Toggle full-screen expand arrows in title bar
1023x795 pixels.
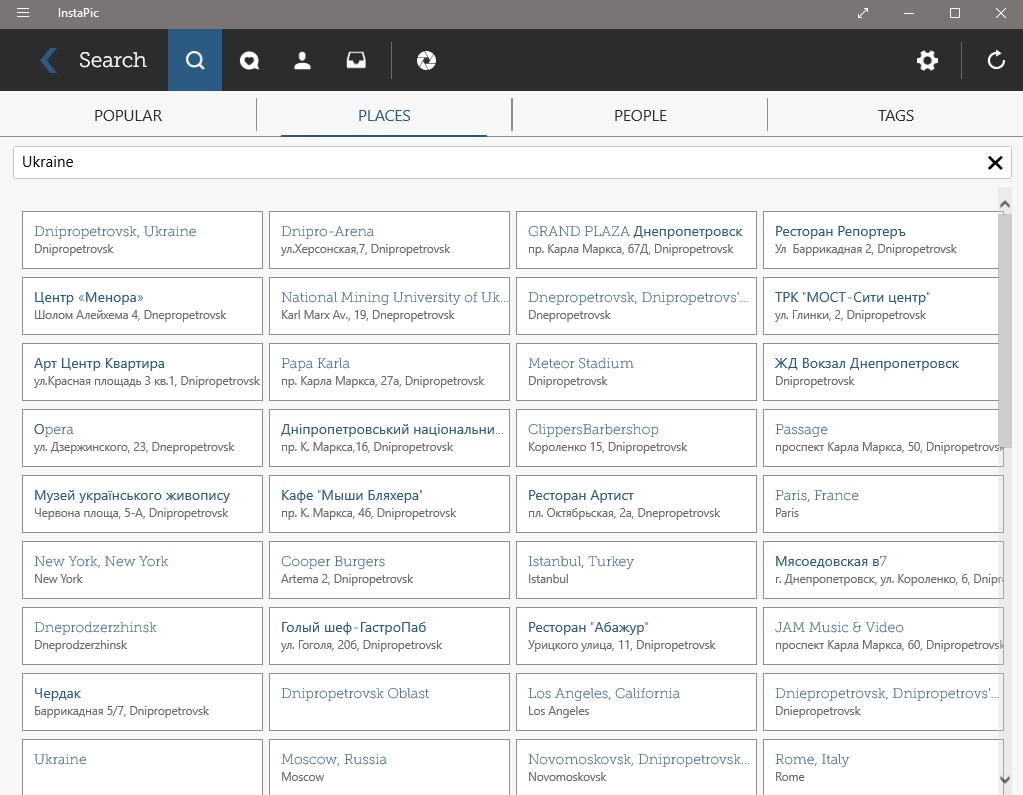(863, 13)
